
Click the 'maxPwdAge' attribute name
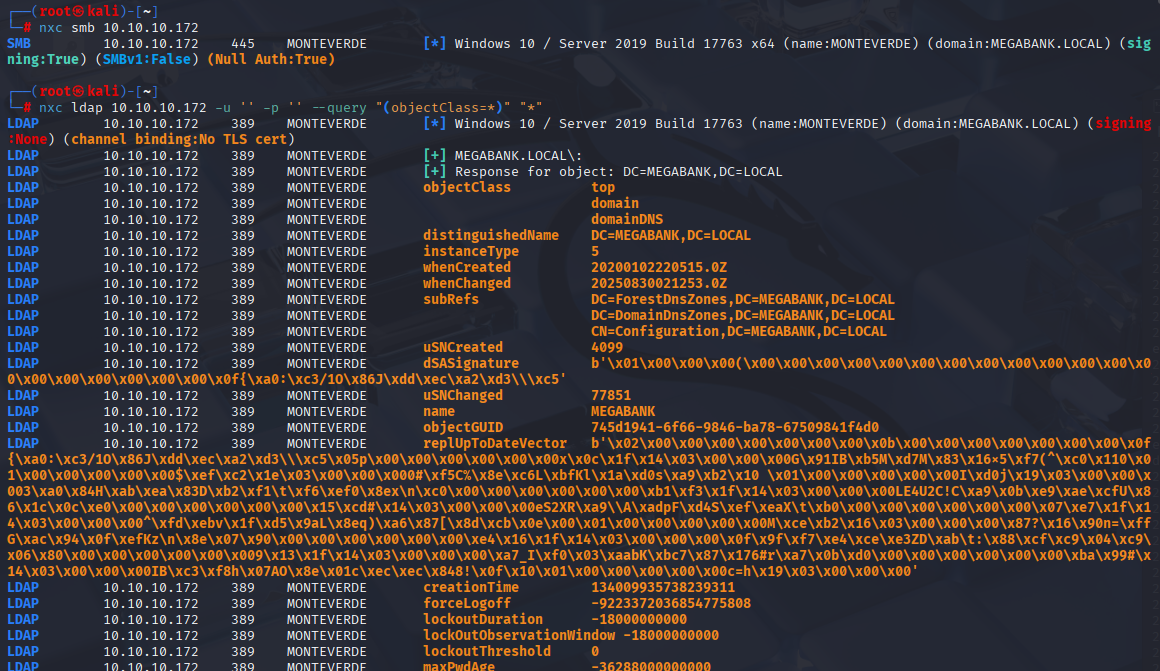click(x=459, y=667)
